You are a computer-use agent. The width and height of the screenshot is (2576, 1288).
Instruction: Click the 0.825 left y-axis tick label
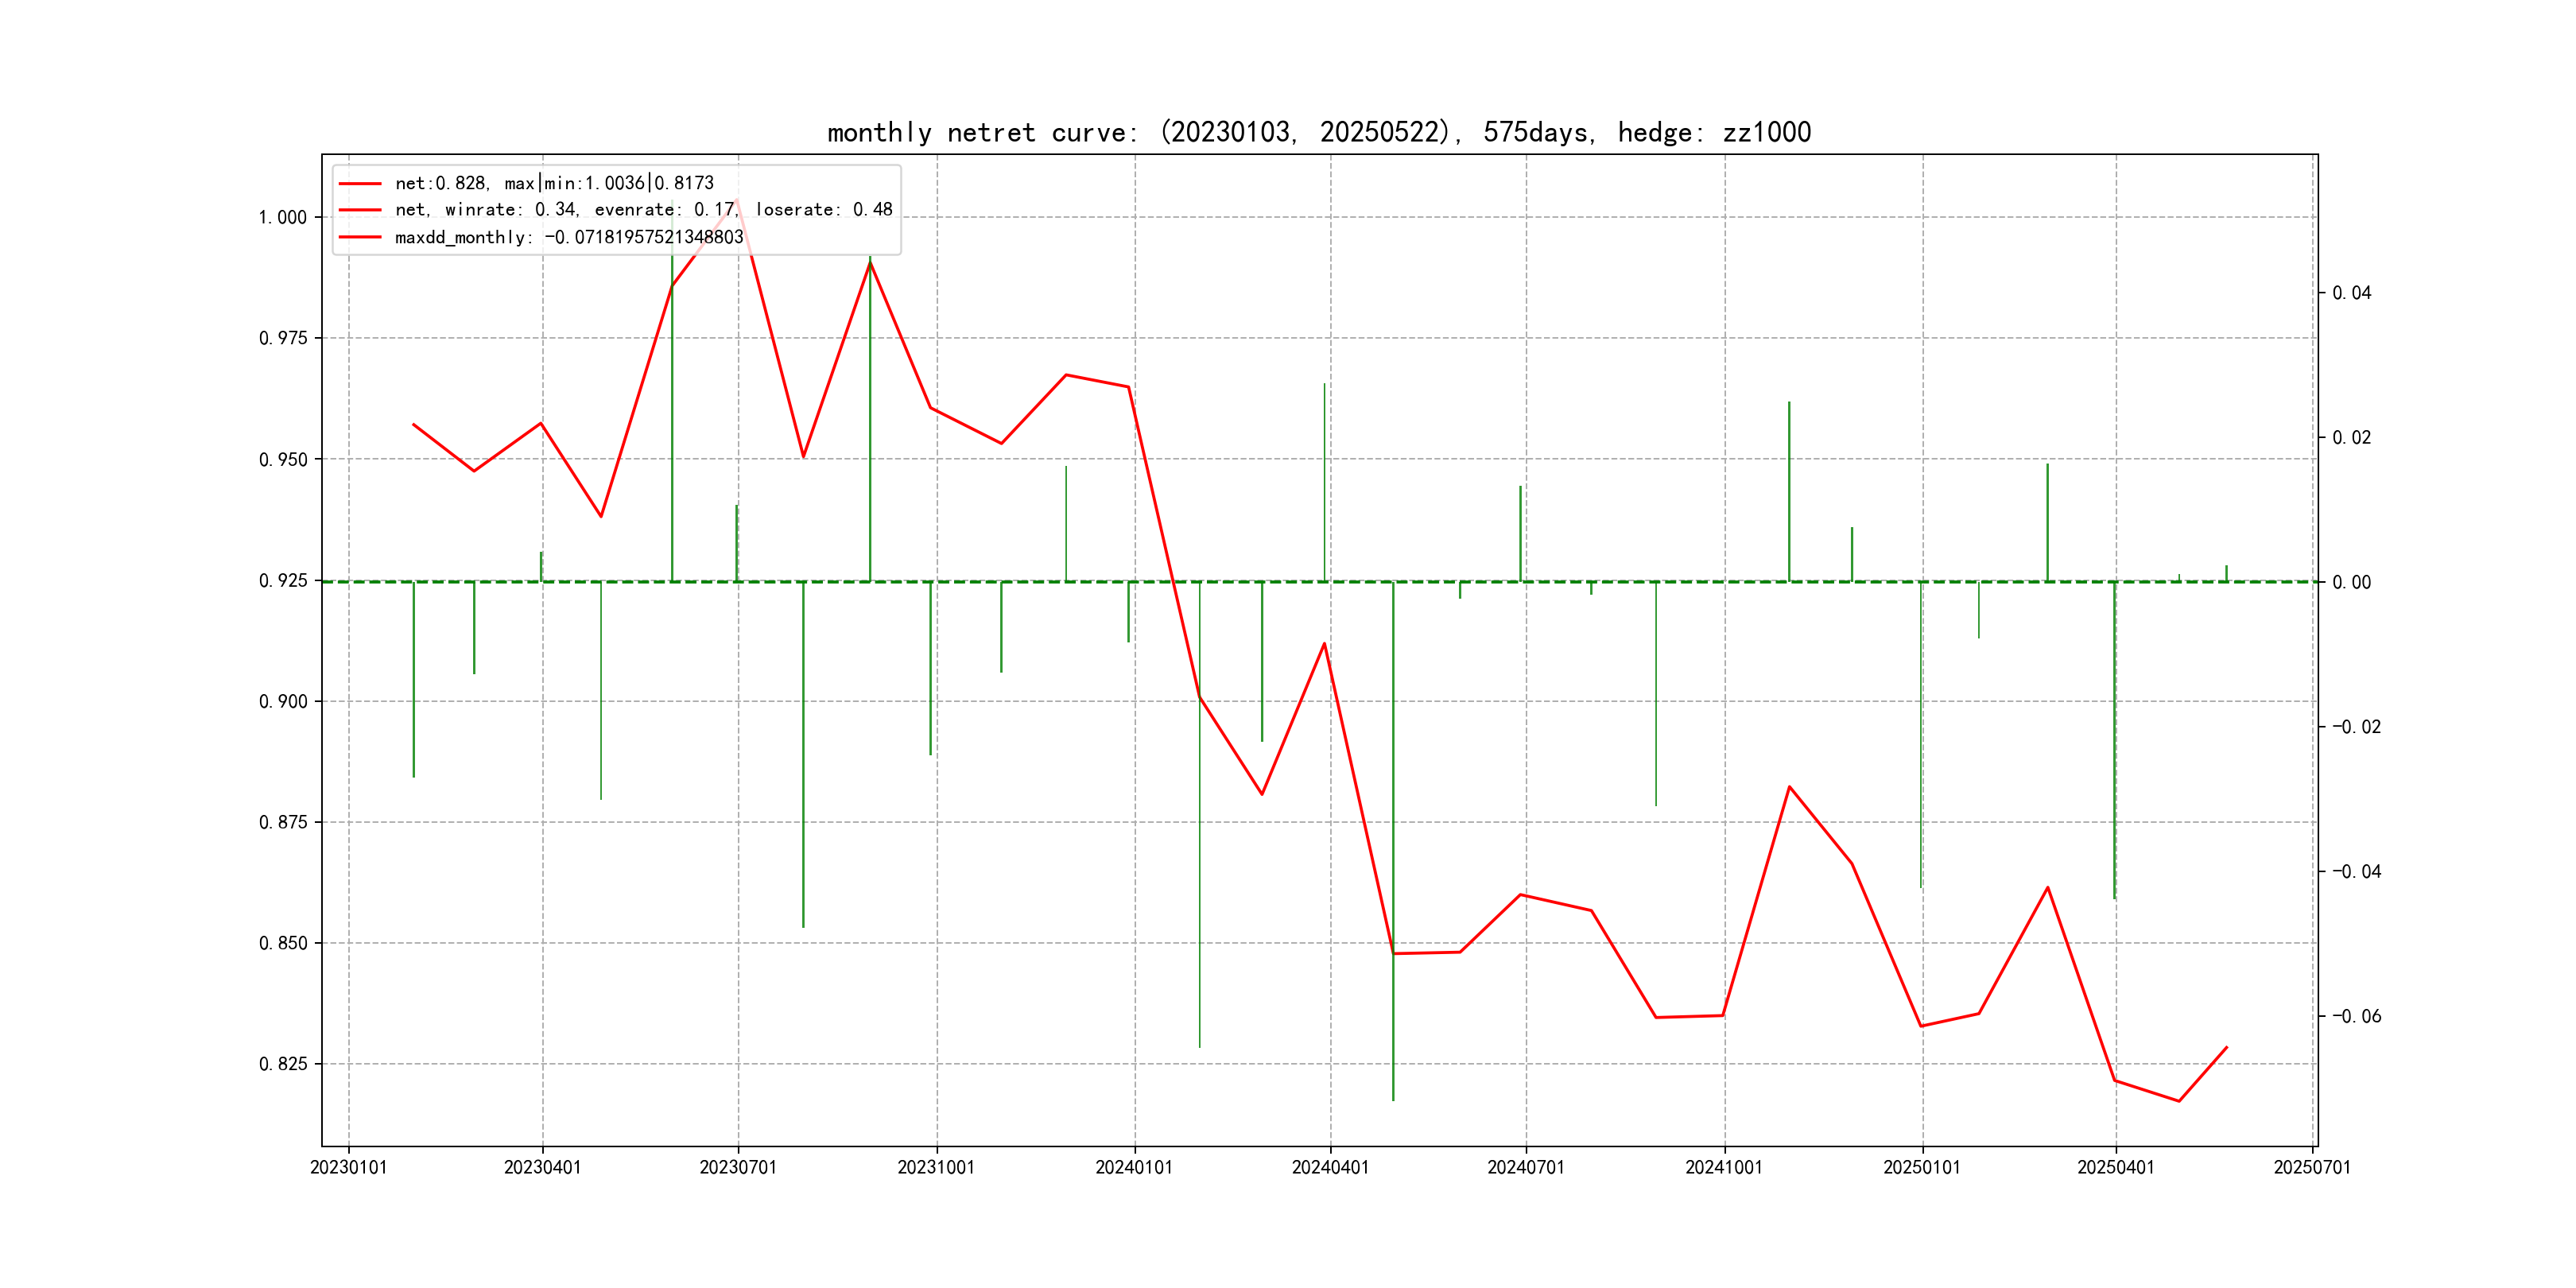pos(283,1064)
